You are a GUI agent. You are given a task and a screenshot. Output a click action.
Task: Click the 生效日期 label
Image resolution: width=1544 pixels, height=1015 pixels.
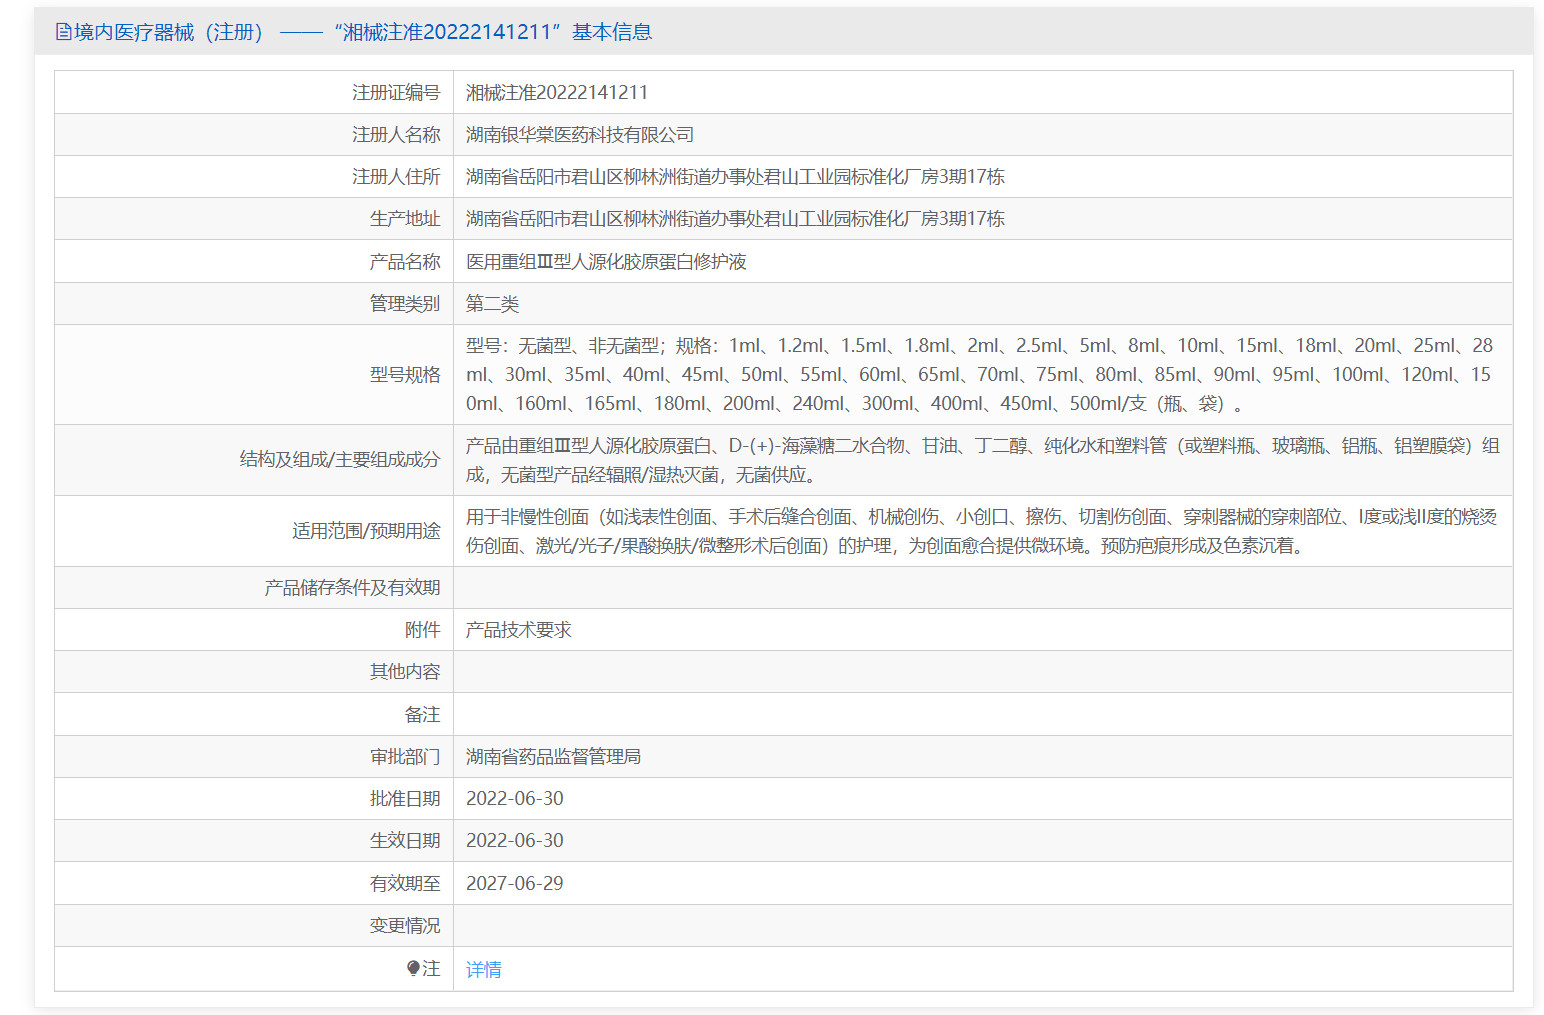[405, 841]
